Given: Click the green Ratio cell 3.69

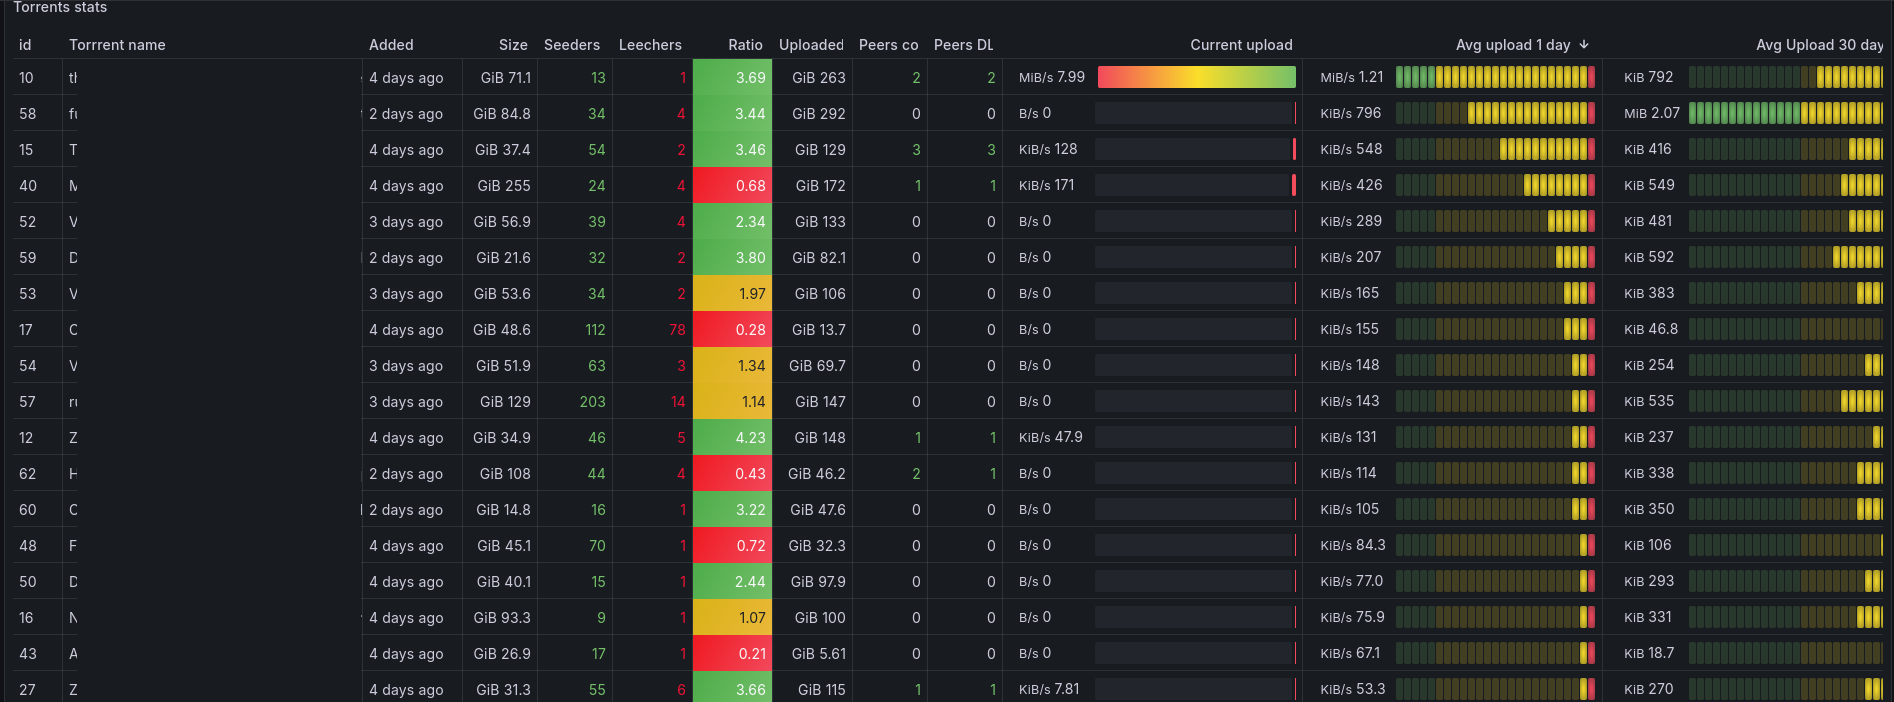Looking at the screenshot, I should tap(732, 77).
